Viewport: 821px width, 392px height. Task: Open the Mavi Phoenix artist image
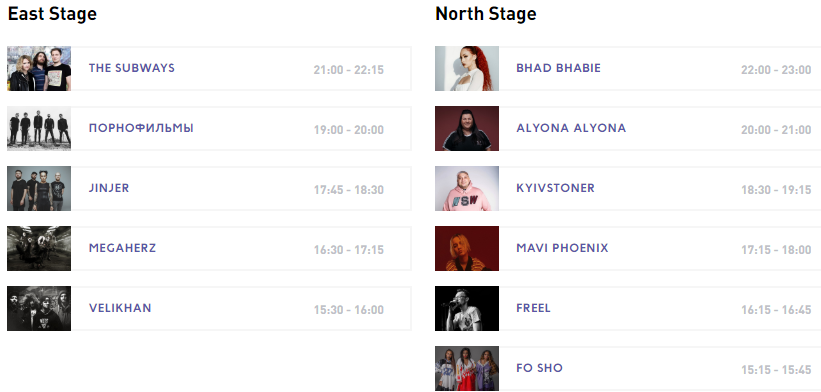[467, 248]
